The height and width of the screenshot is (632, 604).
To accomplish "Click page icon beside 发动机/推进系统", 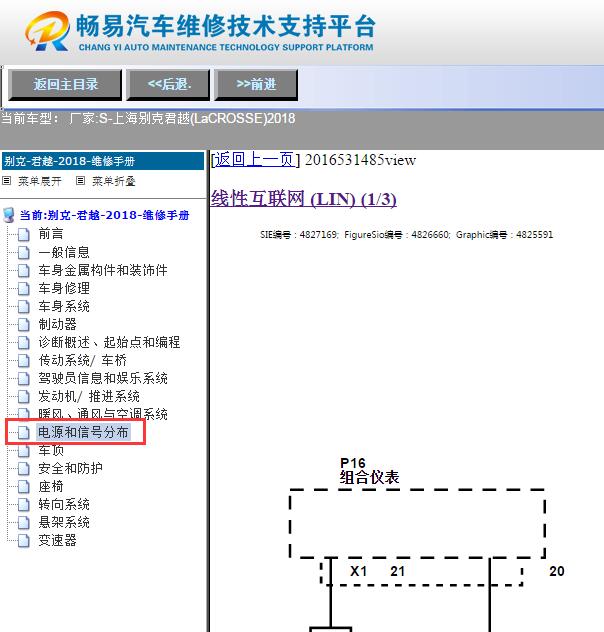I will 23,397.
